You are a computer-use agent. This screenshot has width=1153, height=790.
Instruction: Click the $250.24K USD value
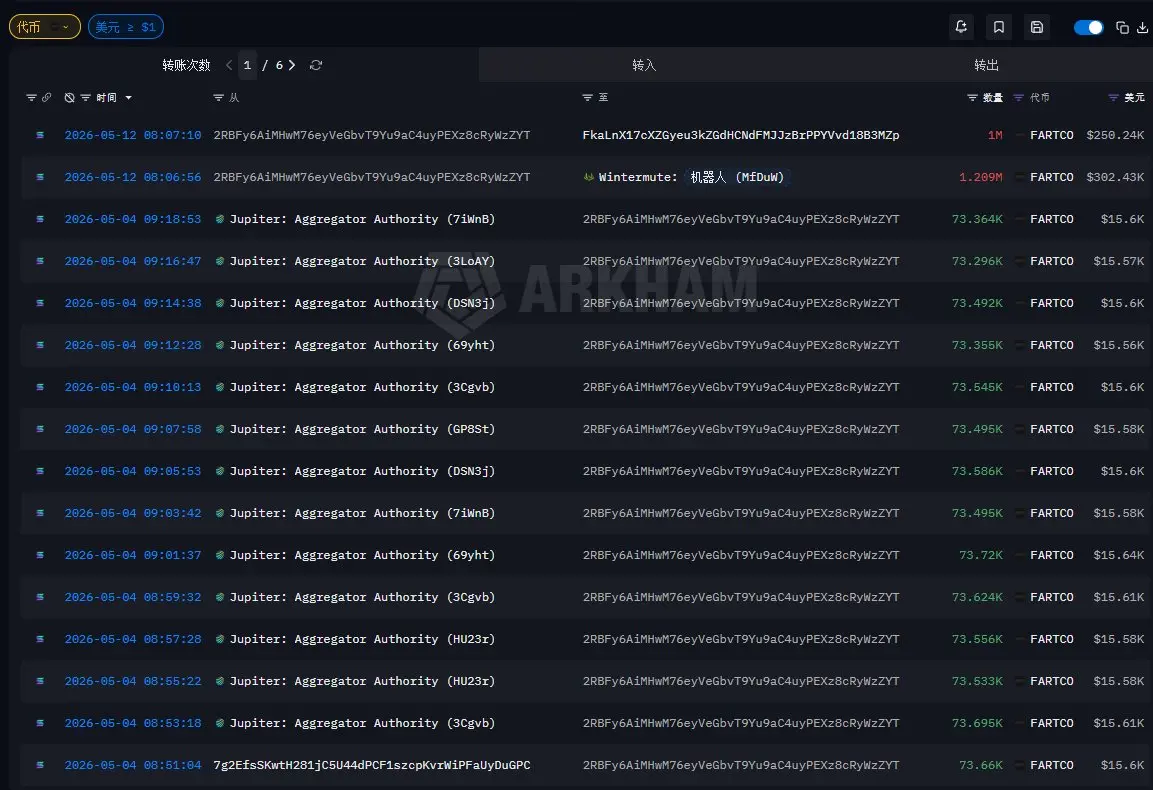[x=1115, y=135]
